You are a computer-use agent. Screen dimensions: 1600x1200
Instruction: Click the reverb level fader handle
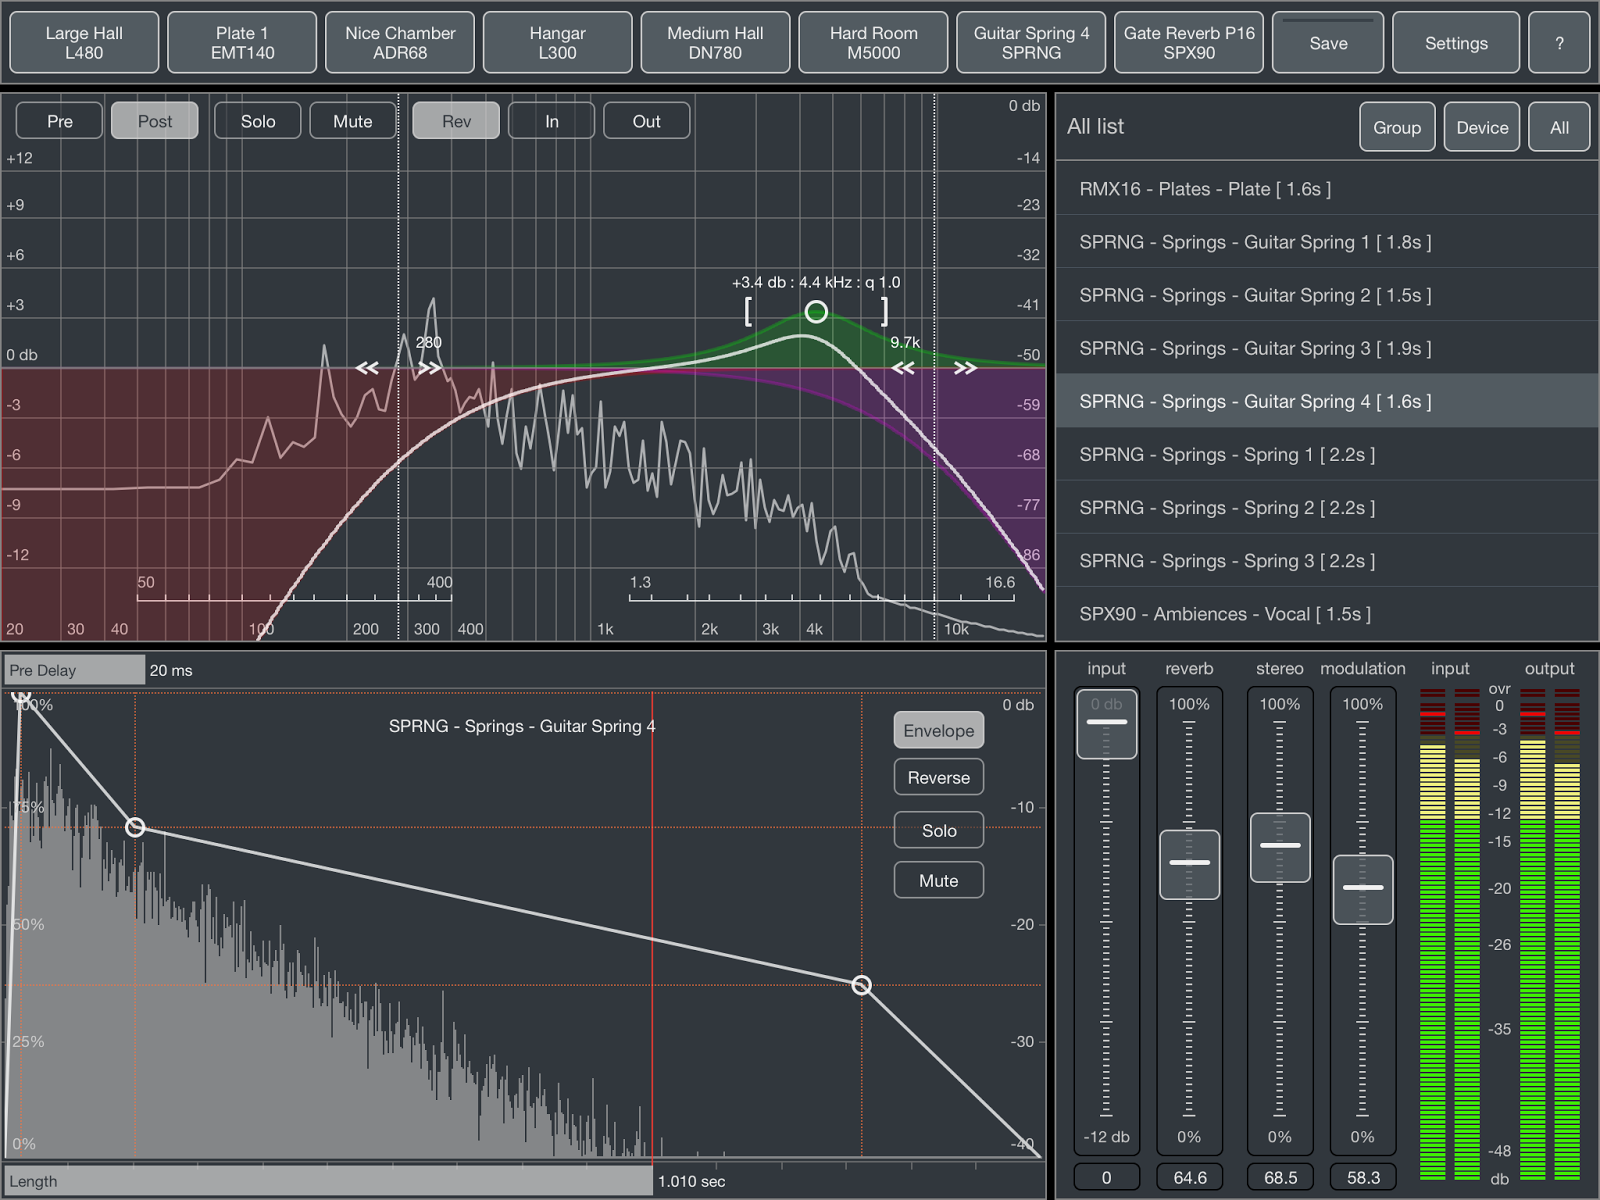click(x=1189, y=863)
